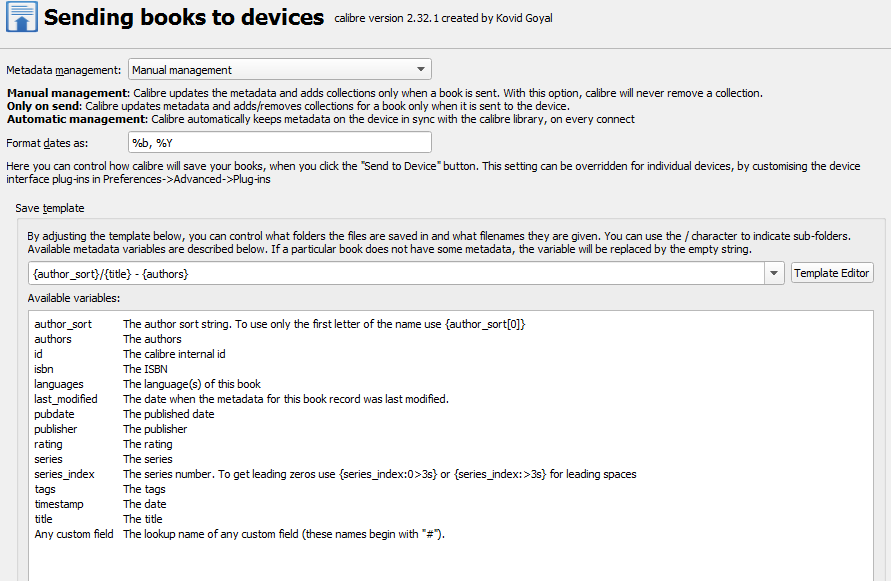The width and height of the screenshot is (891, 581).
Task: Click the Format dates as input field
Action: coord(279,143)
